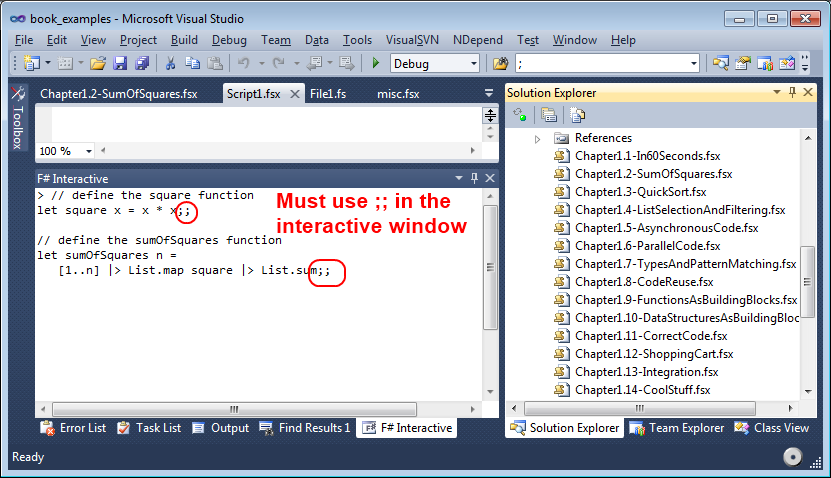Open the toolbar options overflow arrow

(805, 64)
